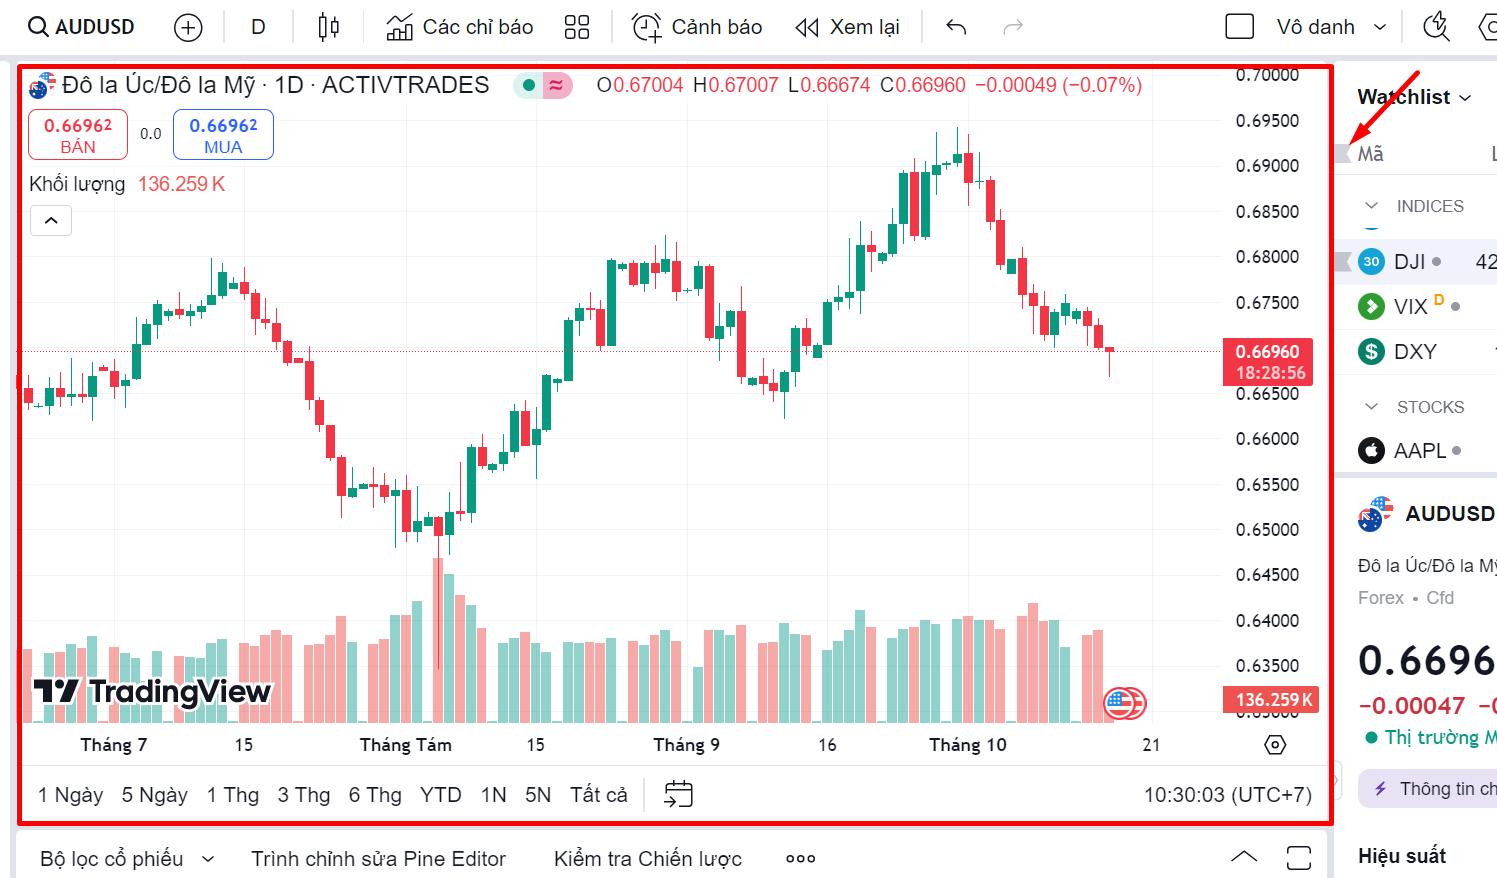This screenshot has width=1497, height=878.
Task: Click Thị trường market status link
Action: (1430, 738)
